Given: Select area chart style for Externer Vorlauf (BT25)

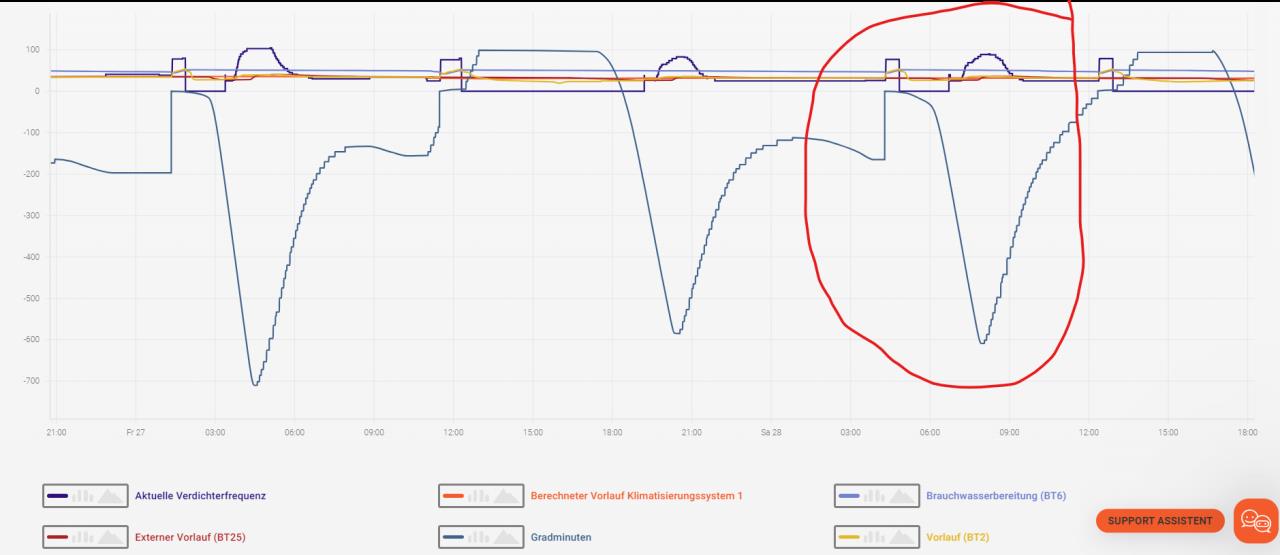Looking at the screenshot, I should coord(109,537).
